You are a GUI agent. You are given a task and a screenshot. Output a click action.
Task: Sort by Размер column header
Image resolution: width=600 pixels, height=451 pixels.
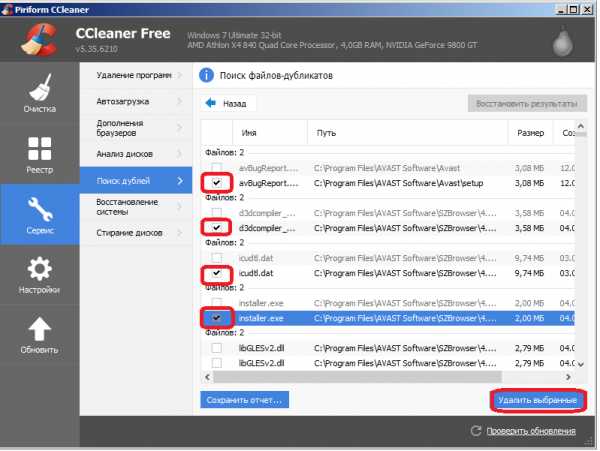[x=530, y=133]
